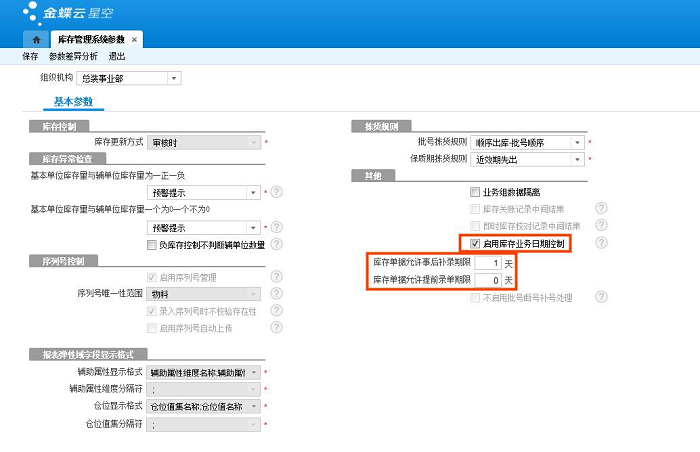The height and width of the screenshot is (452, 700).
Task: Uncheck 启用库存业务日期控制 checkbox
Action: pos(475,243)
